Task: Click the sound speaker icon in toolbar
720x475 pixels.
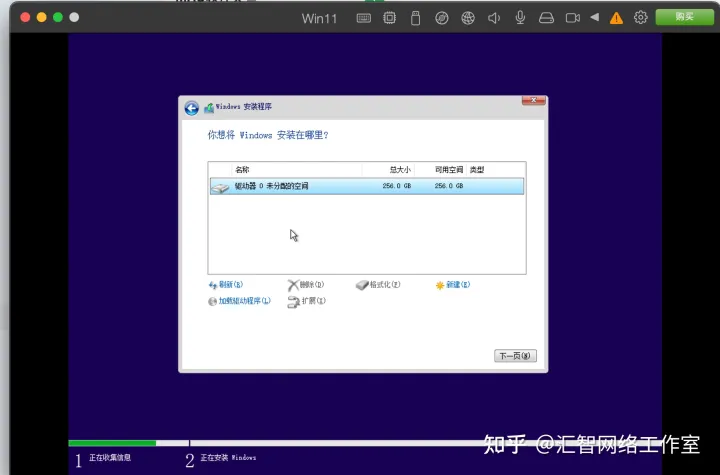Action: tap(494, 18)
